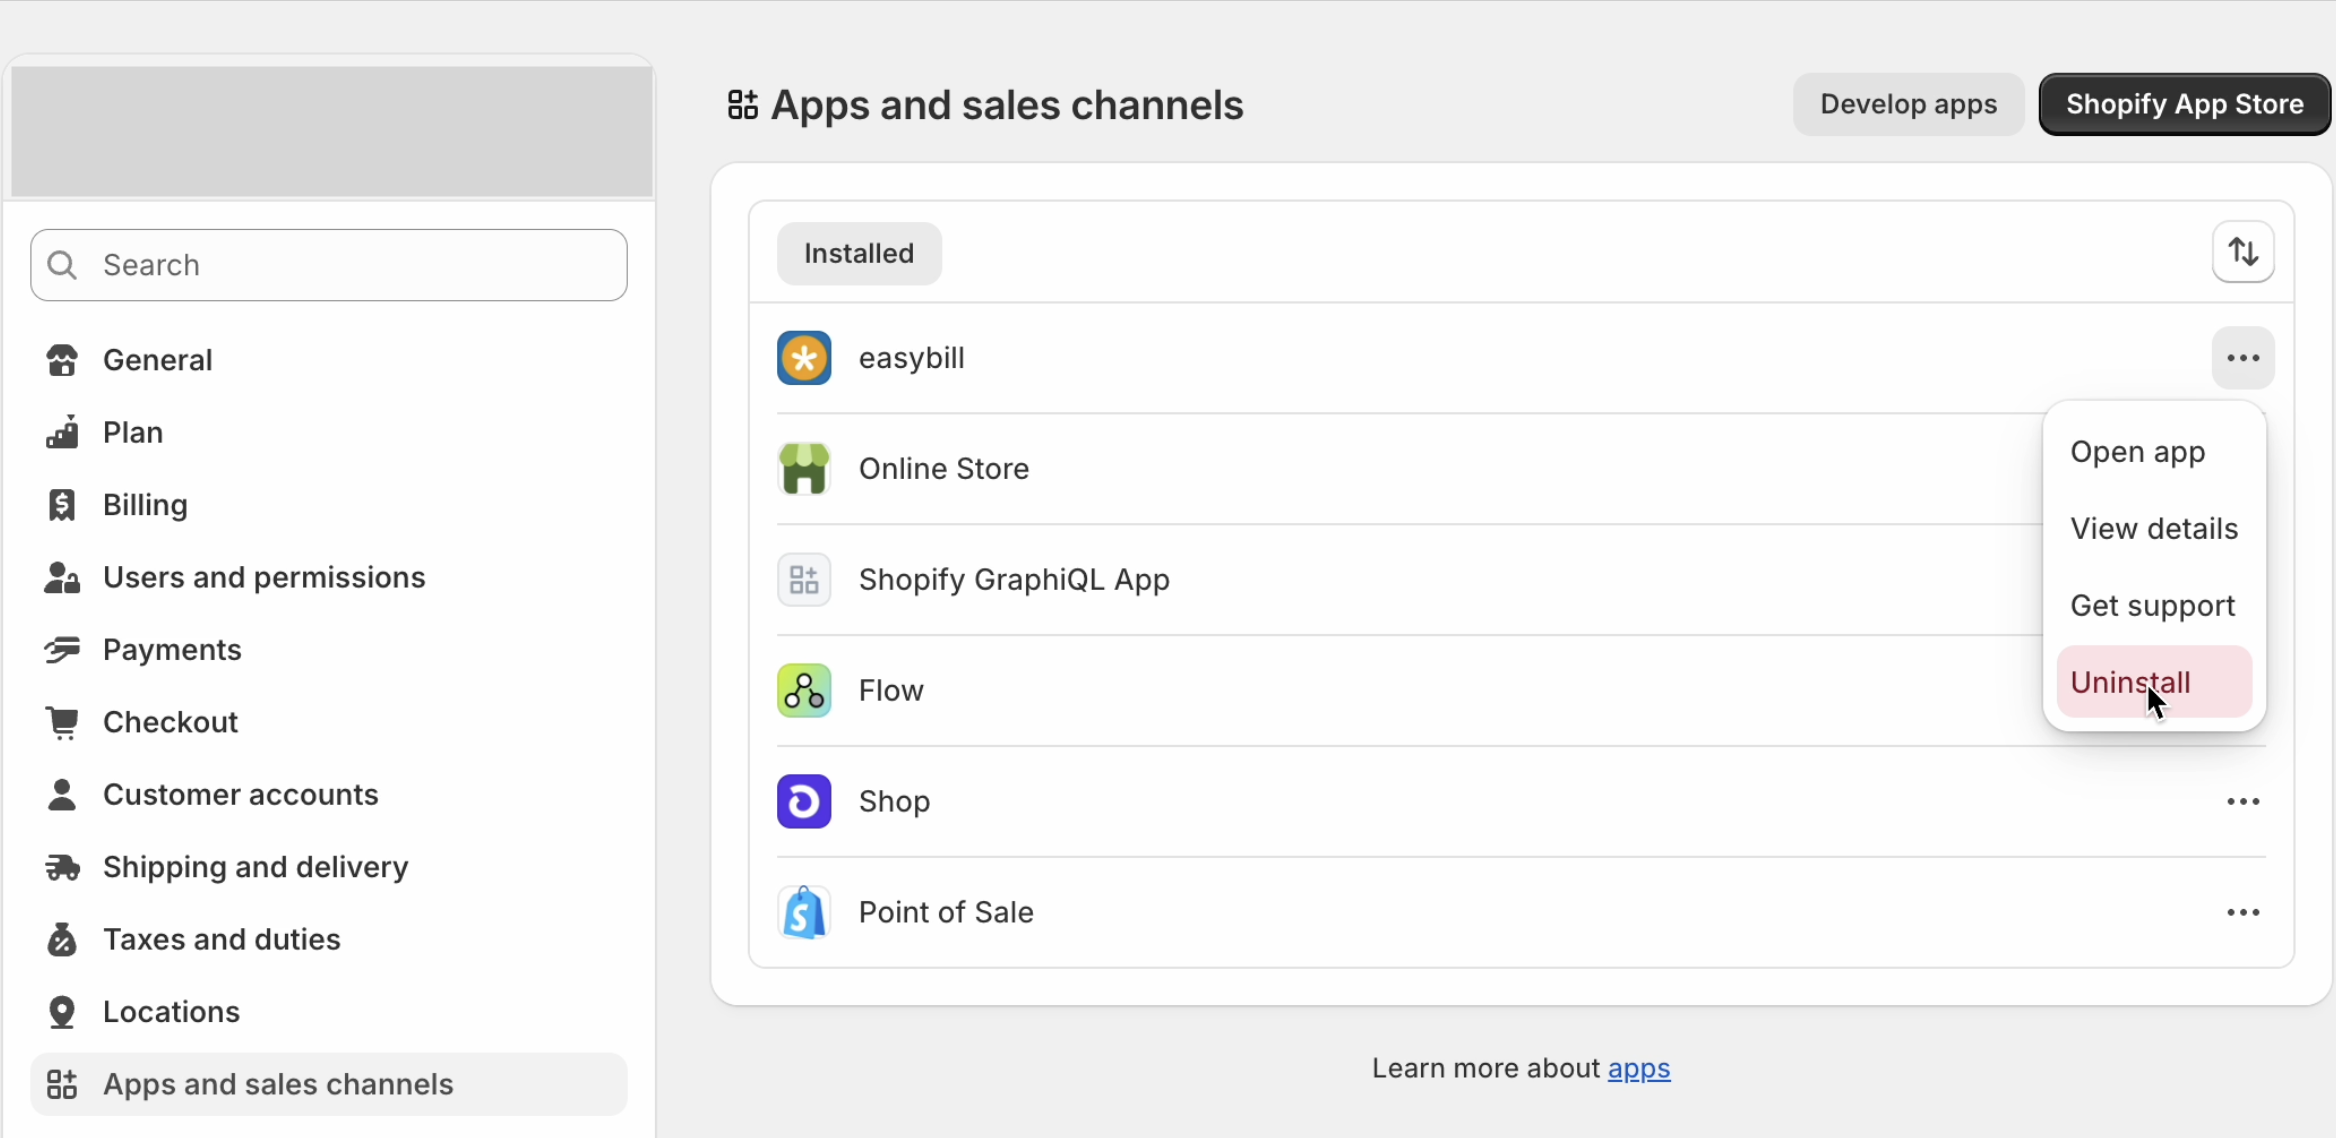The image size is (2336, 1138).
Task: Click the Shop app icon
Action: tap(804, 802)
